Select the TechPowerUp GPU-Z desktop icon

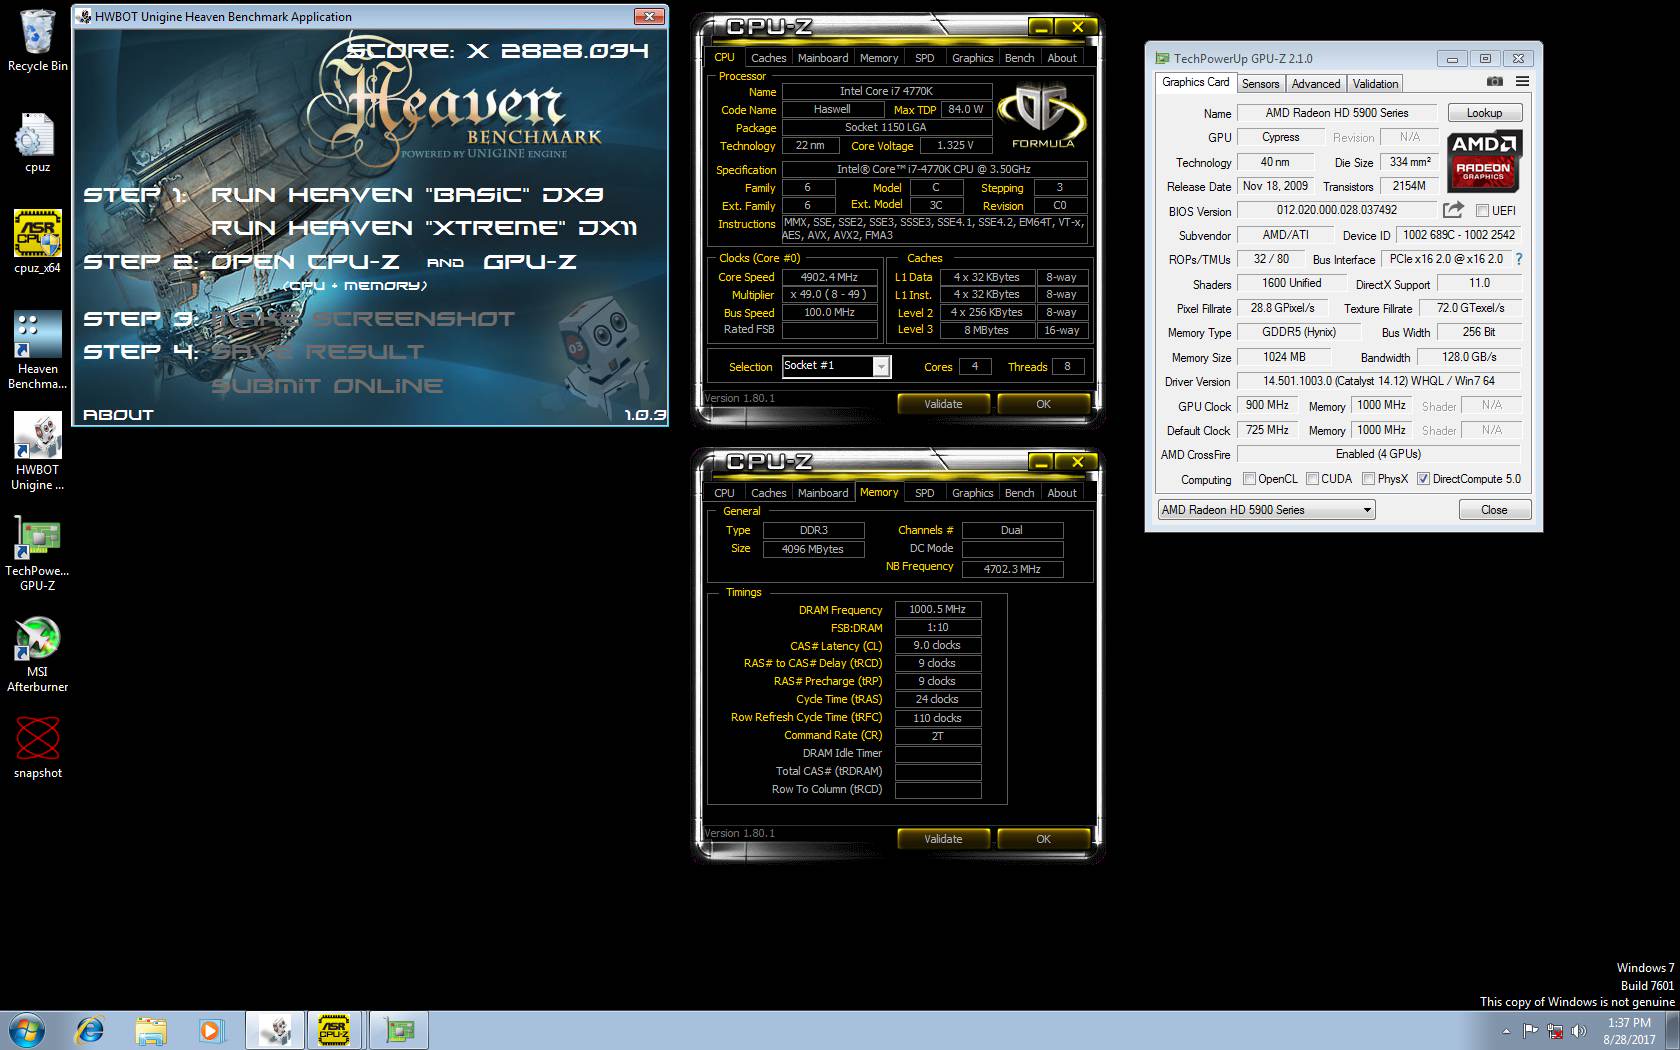[37, 553]
